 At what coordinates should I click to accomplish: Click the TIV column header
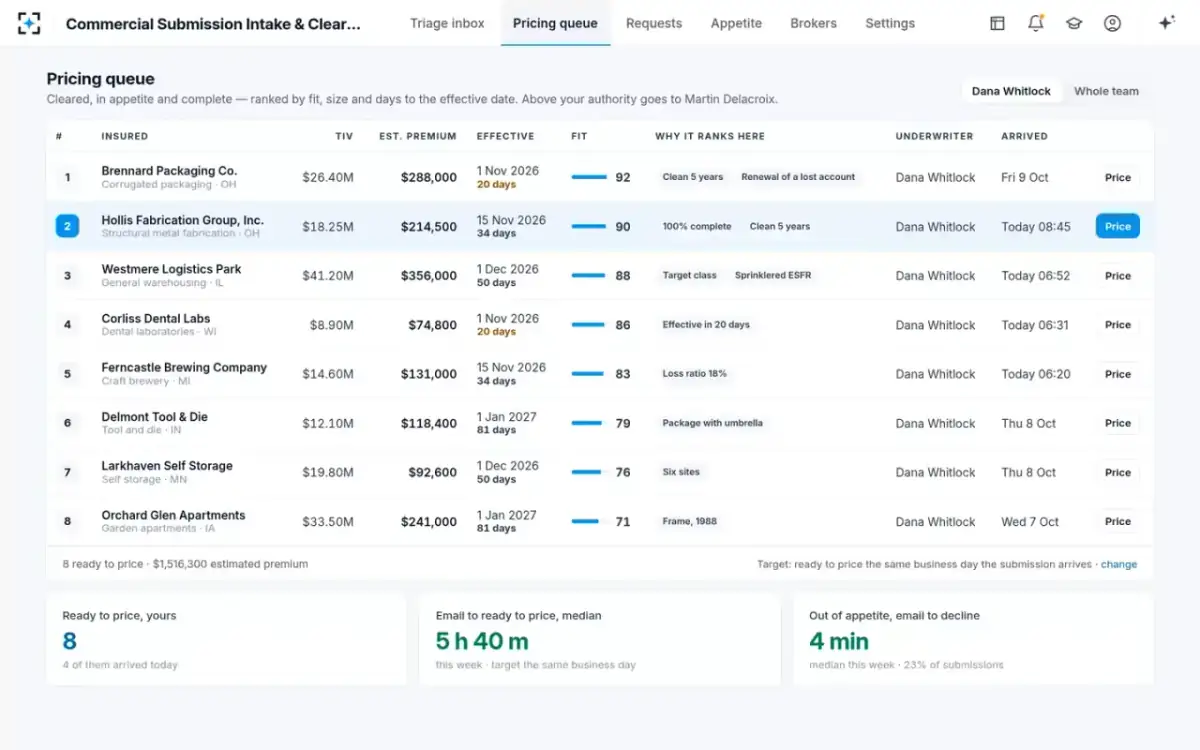(344, 136)
